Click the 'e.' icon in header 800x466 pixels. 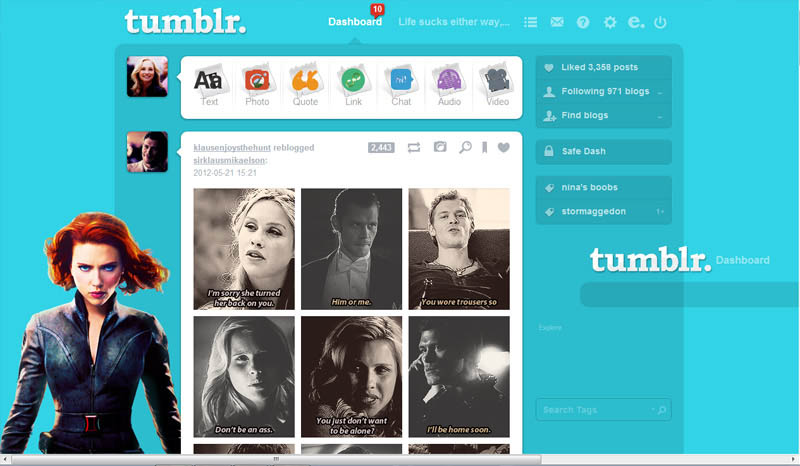pos(636,22)
